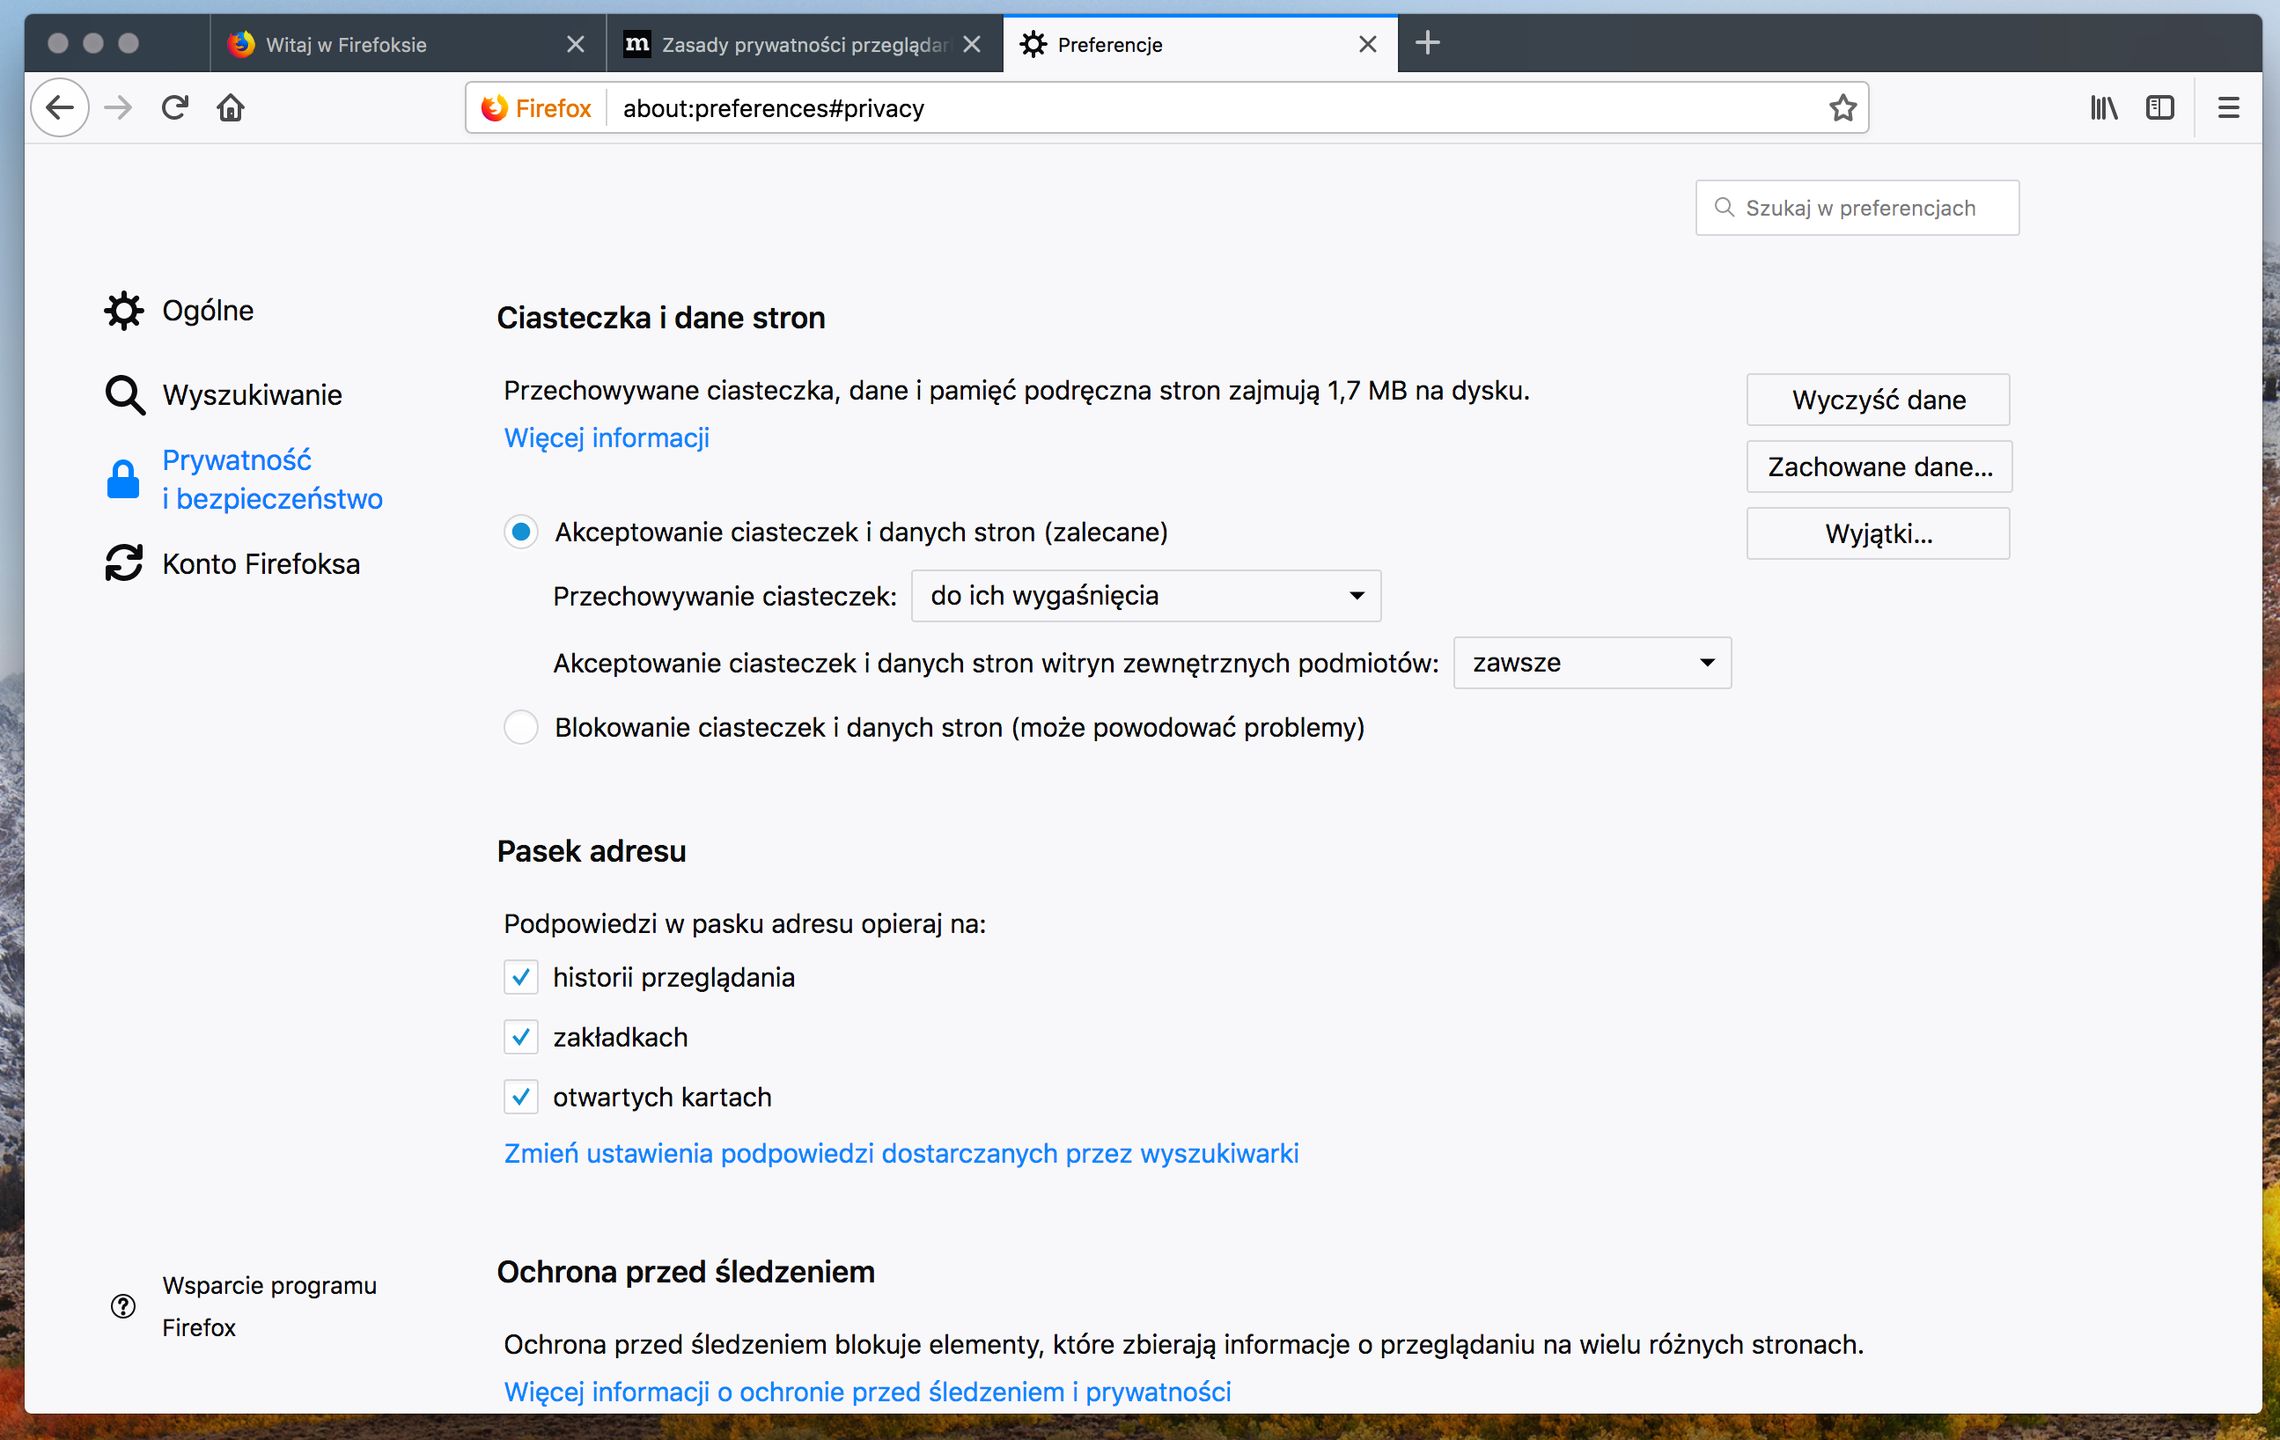Toggle the zakładkach checkbox

521,1037
